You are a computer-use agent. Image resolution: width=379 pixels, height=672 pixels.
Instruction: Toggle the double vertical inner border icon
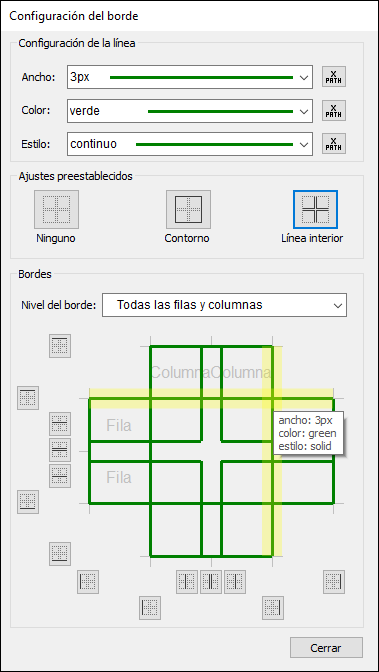pyautogui.click(x=211, y=582)
